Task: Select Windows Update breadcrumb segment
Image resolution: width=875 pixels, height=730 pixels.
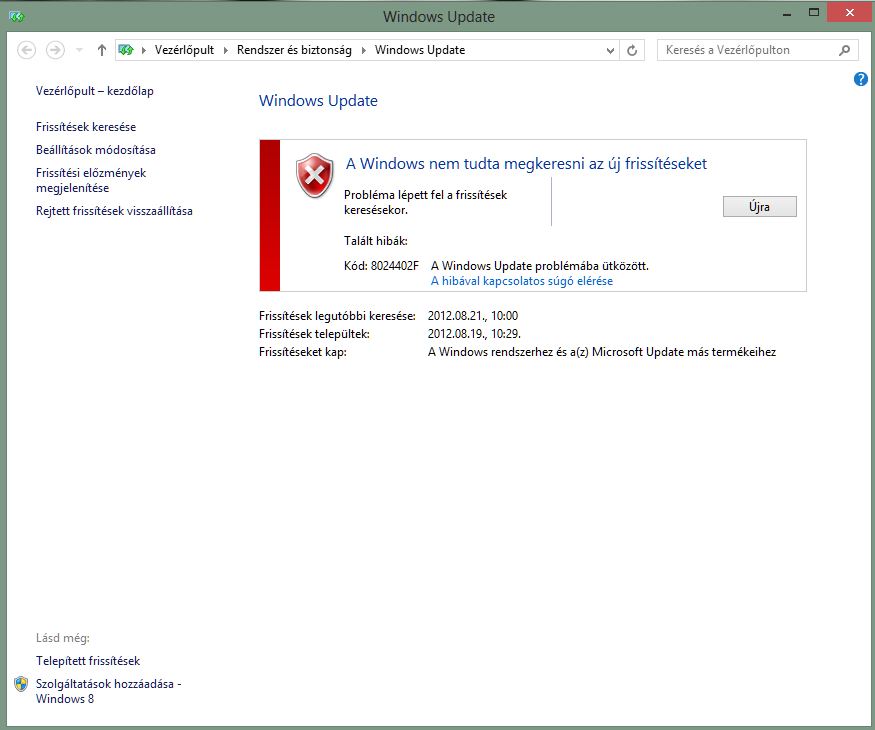Action: click(420, 50)
